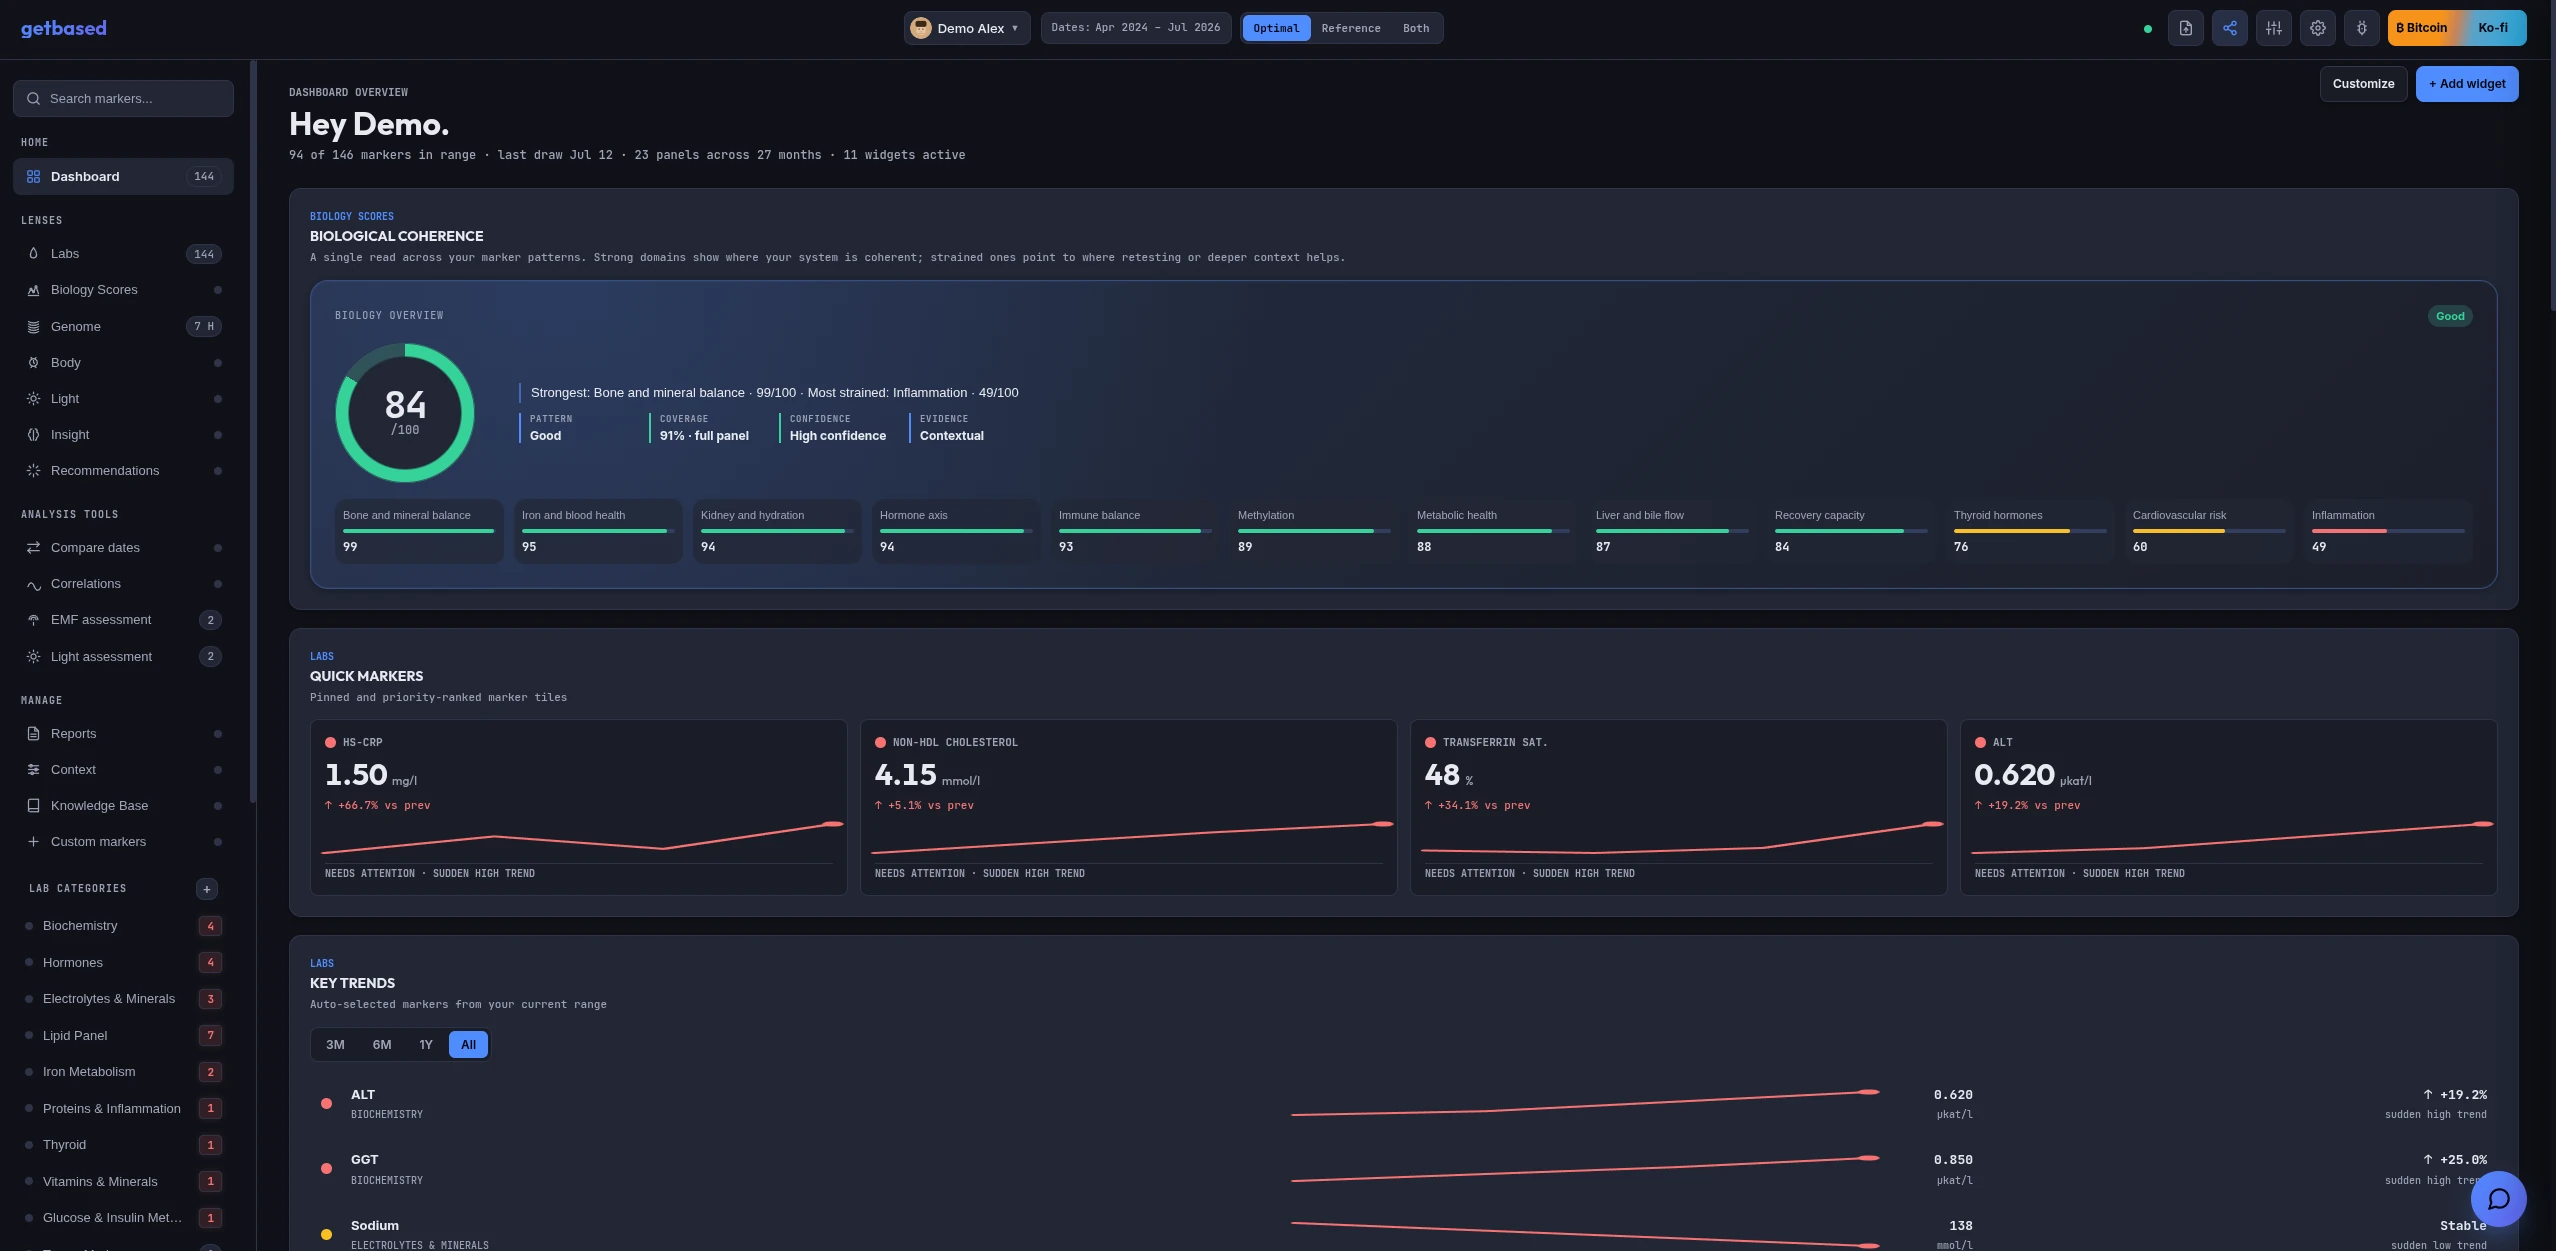Open settings via the gear icon
Screen dimensions: 2556x1251
click(2317, 28)
